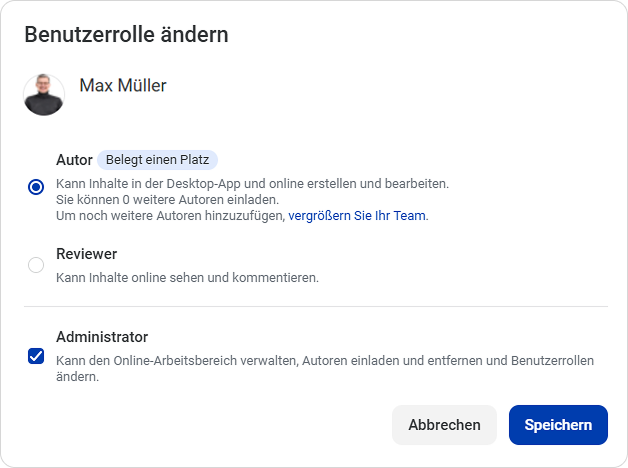Click the Autor role heading
The height and width of the screenshot is (468, 628).
[74, 160]
